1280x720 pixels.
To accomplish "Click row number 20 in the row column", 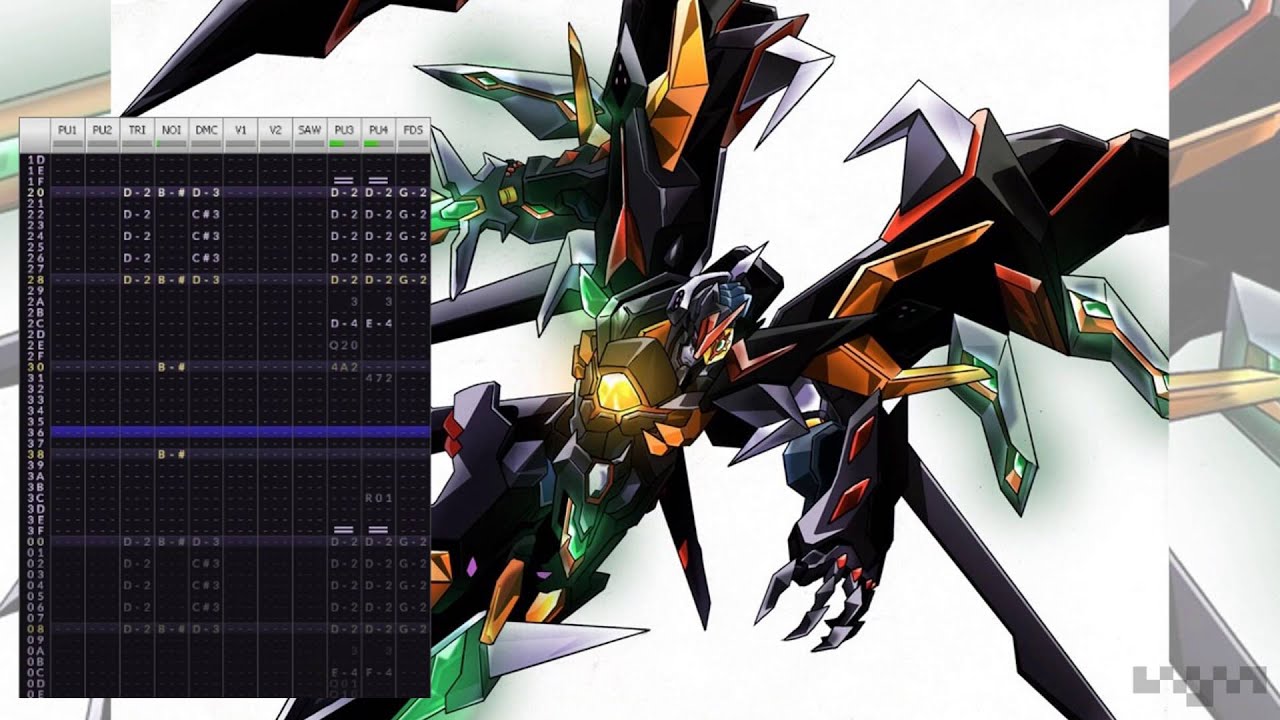I will click(x=36, y=192).
